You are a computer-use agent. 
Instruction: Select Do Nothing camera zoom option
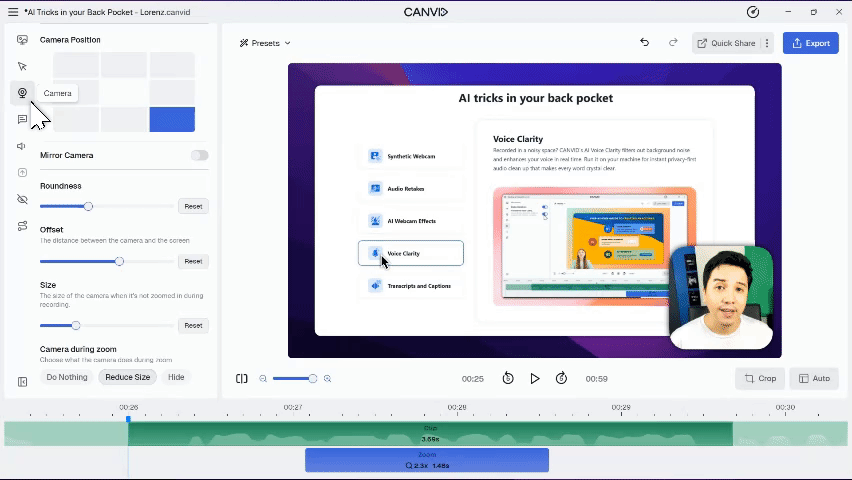point(67,377)
